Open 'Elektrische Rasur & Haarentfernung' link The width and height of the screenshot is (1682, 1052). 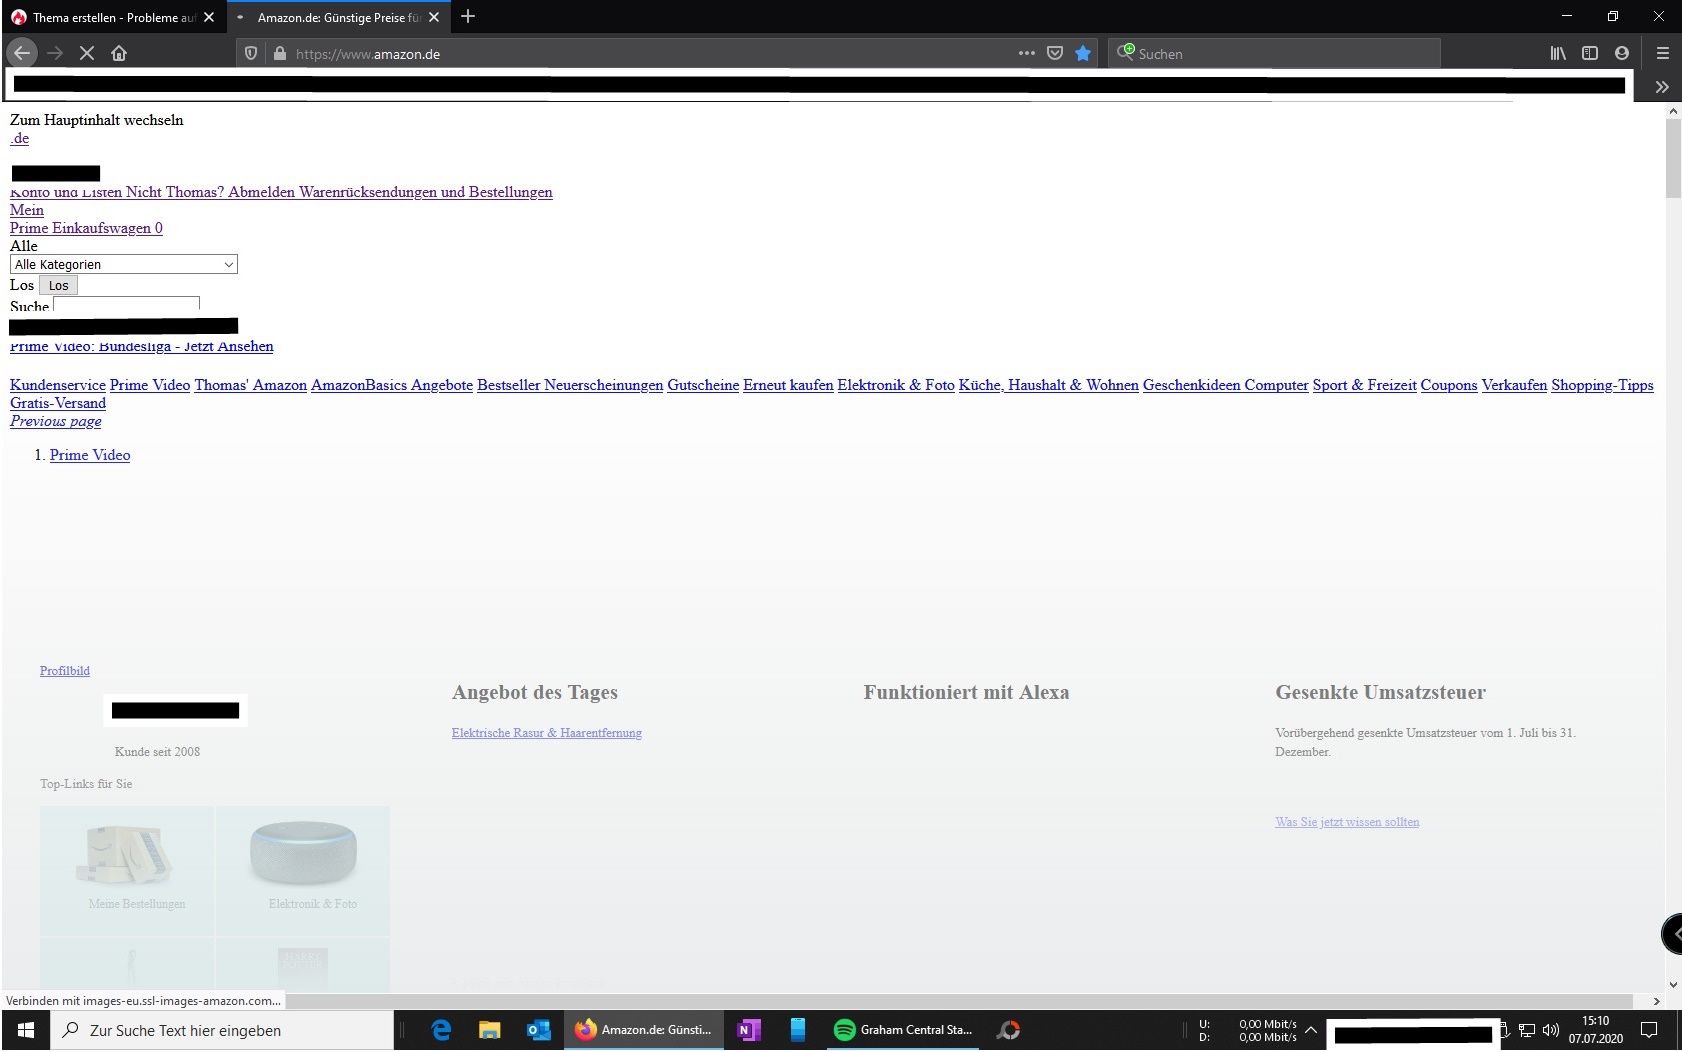point(547,733)
